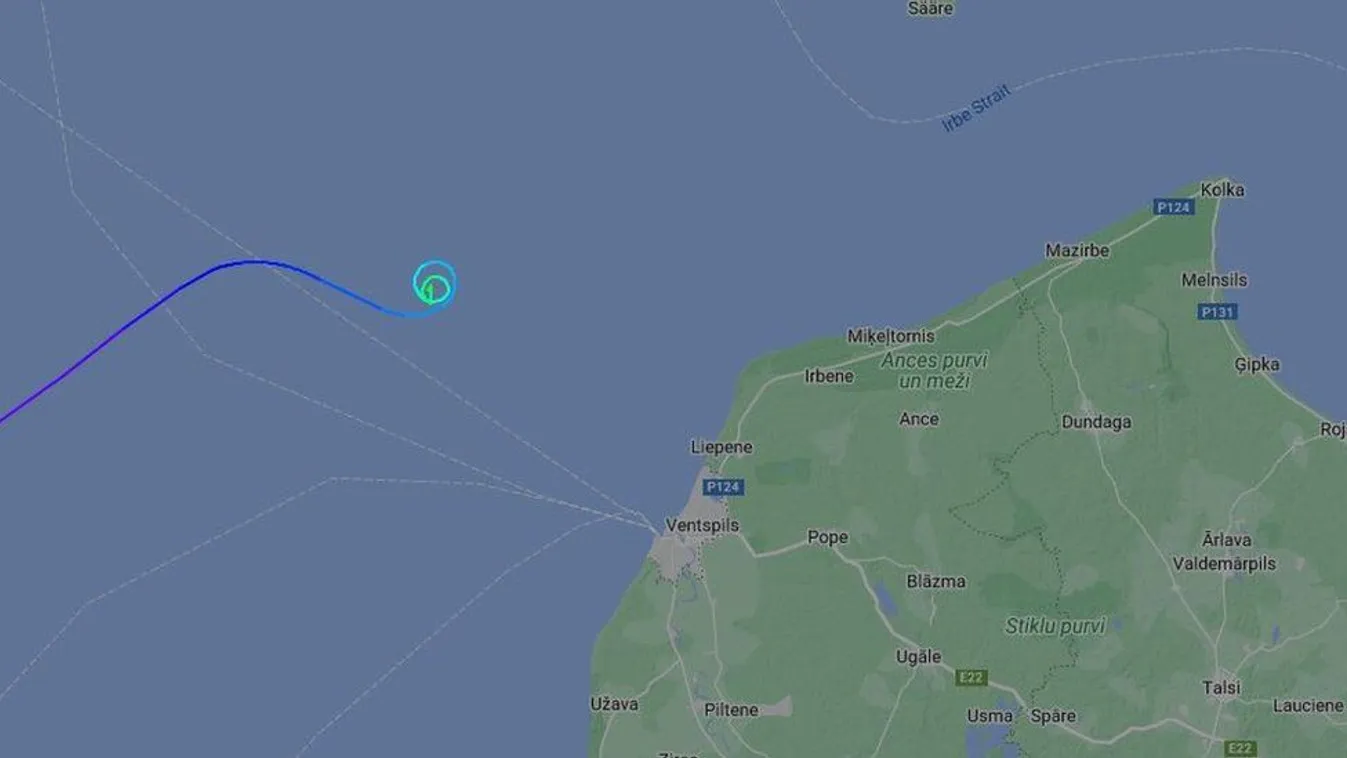Screen dimensions: 1347x758
Task: Click the Sääre label at the top edge
Action: pos(930,8)
